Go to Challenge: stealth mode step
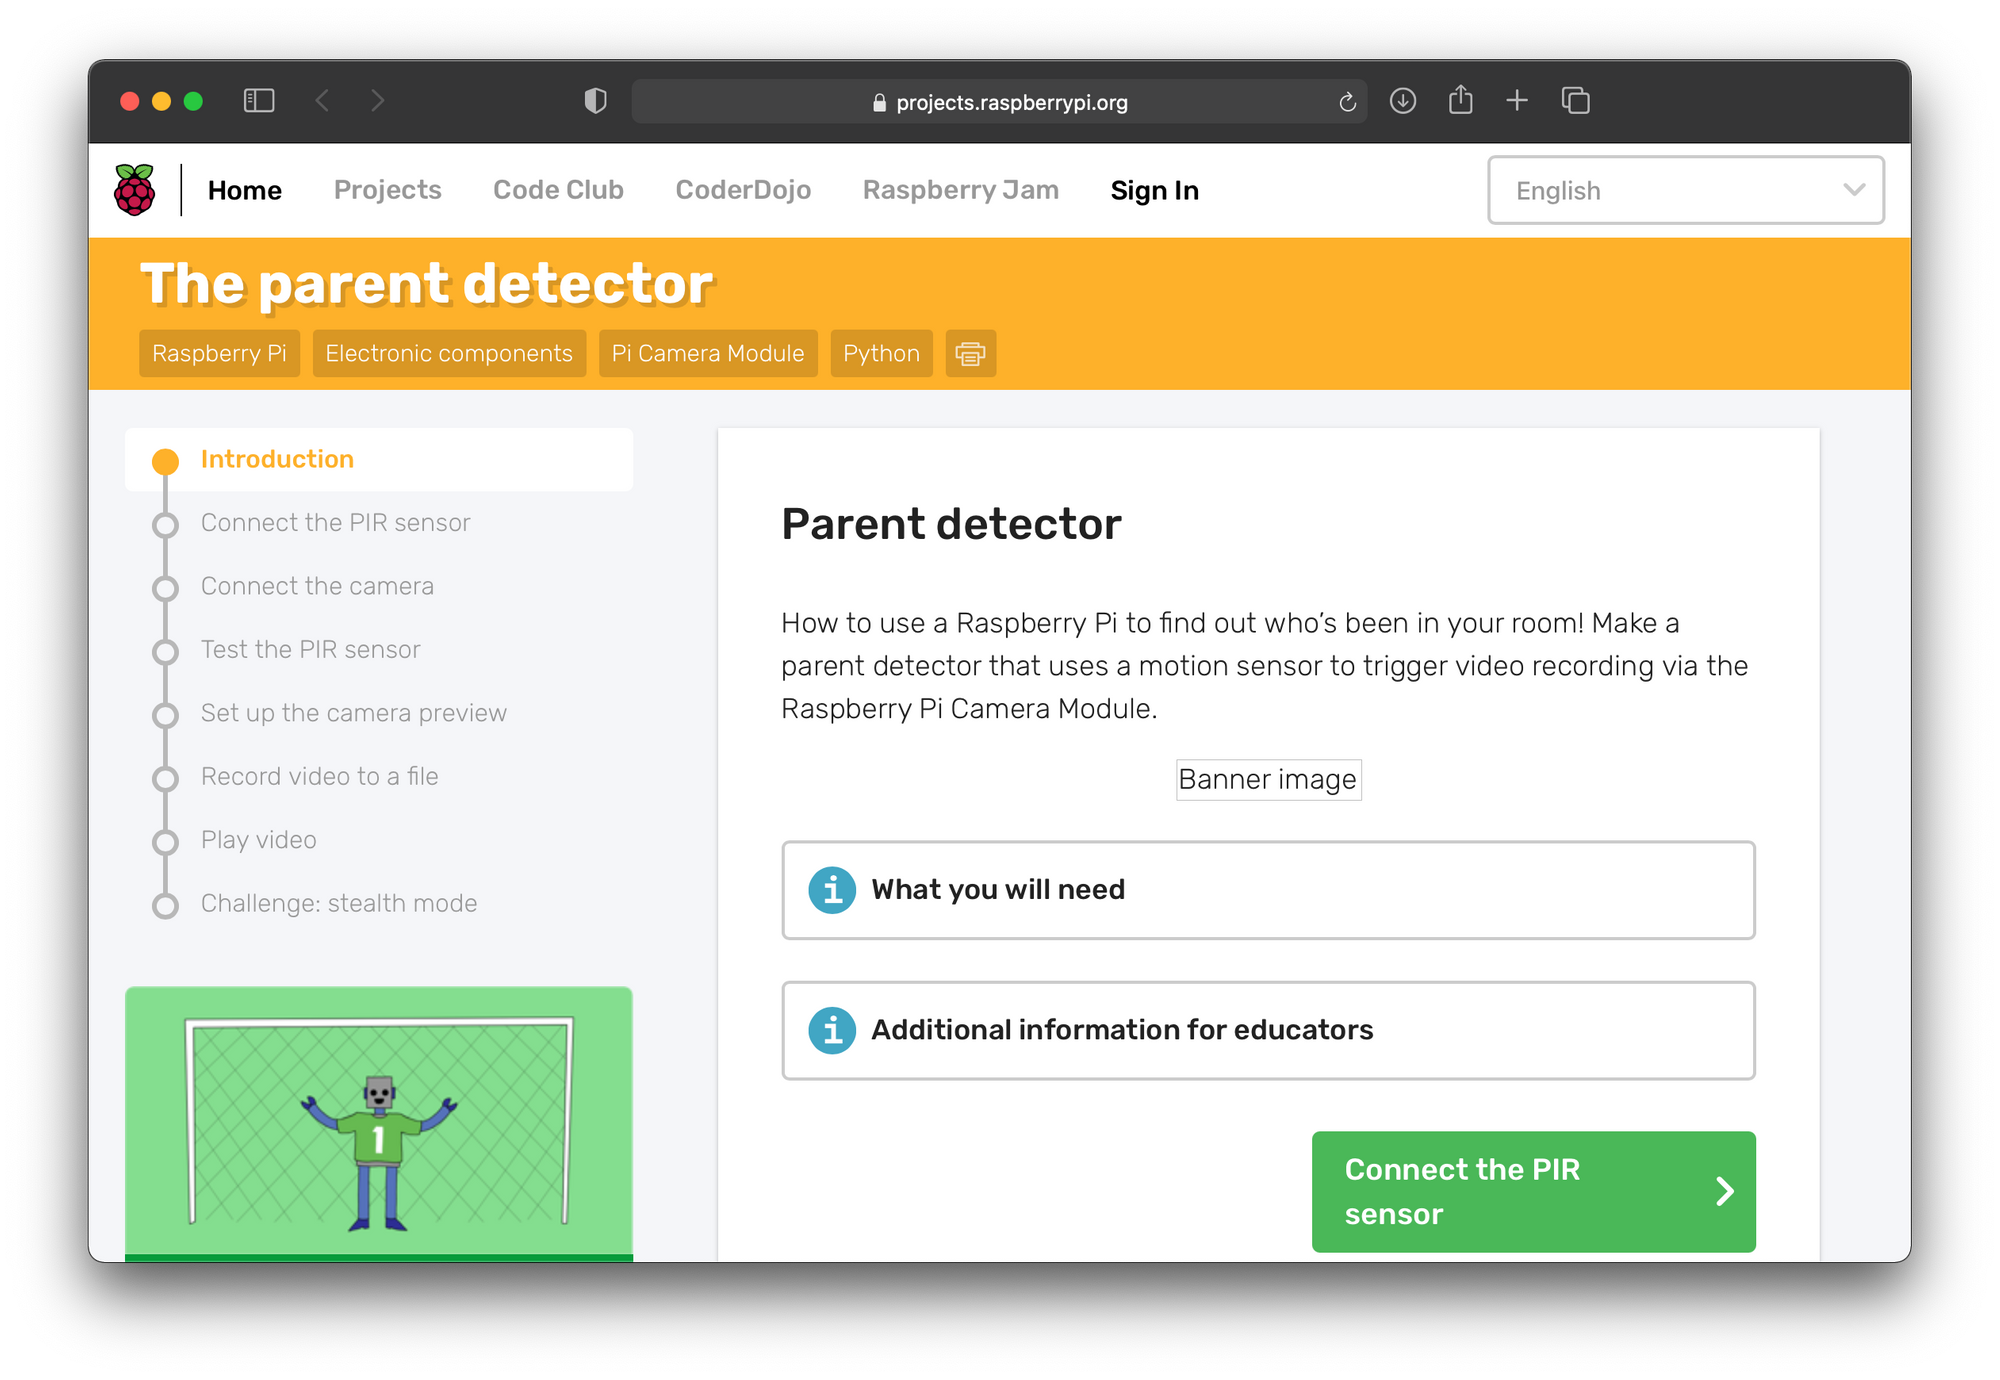The width and height of the screenshot is (2000, 1380). coord(338,904)
